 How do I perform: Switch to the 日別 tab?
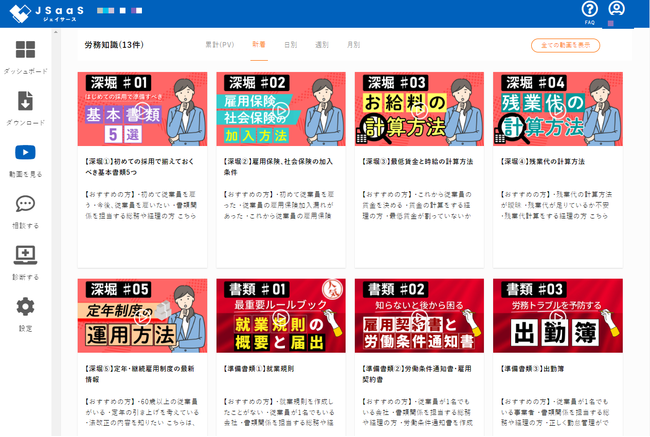point(290,45)
